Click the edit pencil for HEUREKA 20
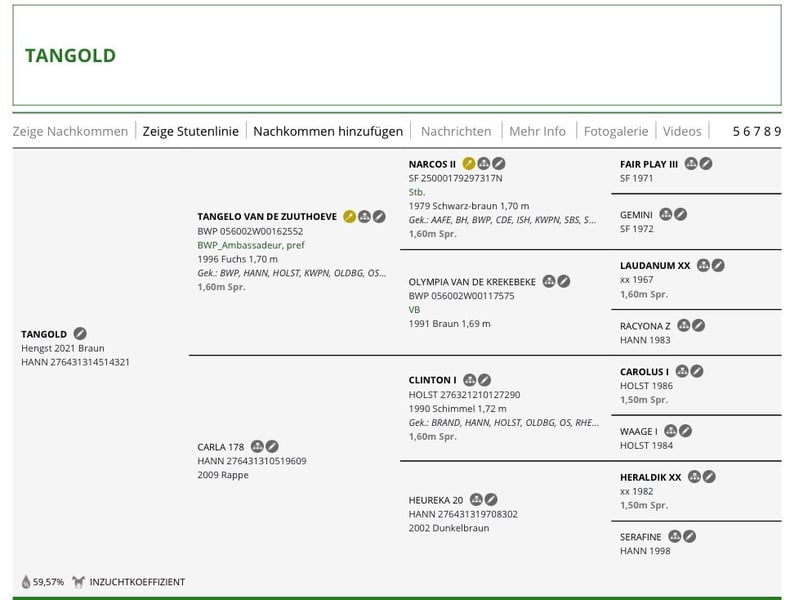Screen dimensions: 790x600 [491, 499]
